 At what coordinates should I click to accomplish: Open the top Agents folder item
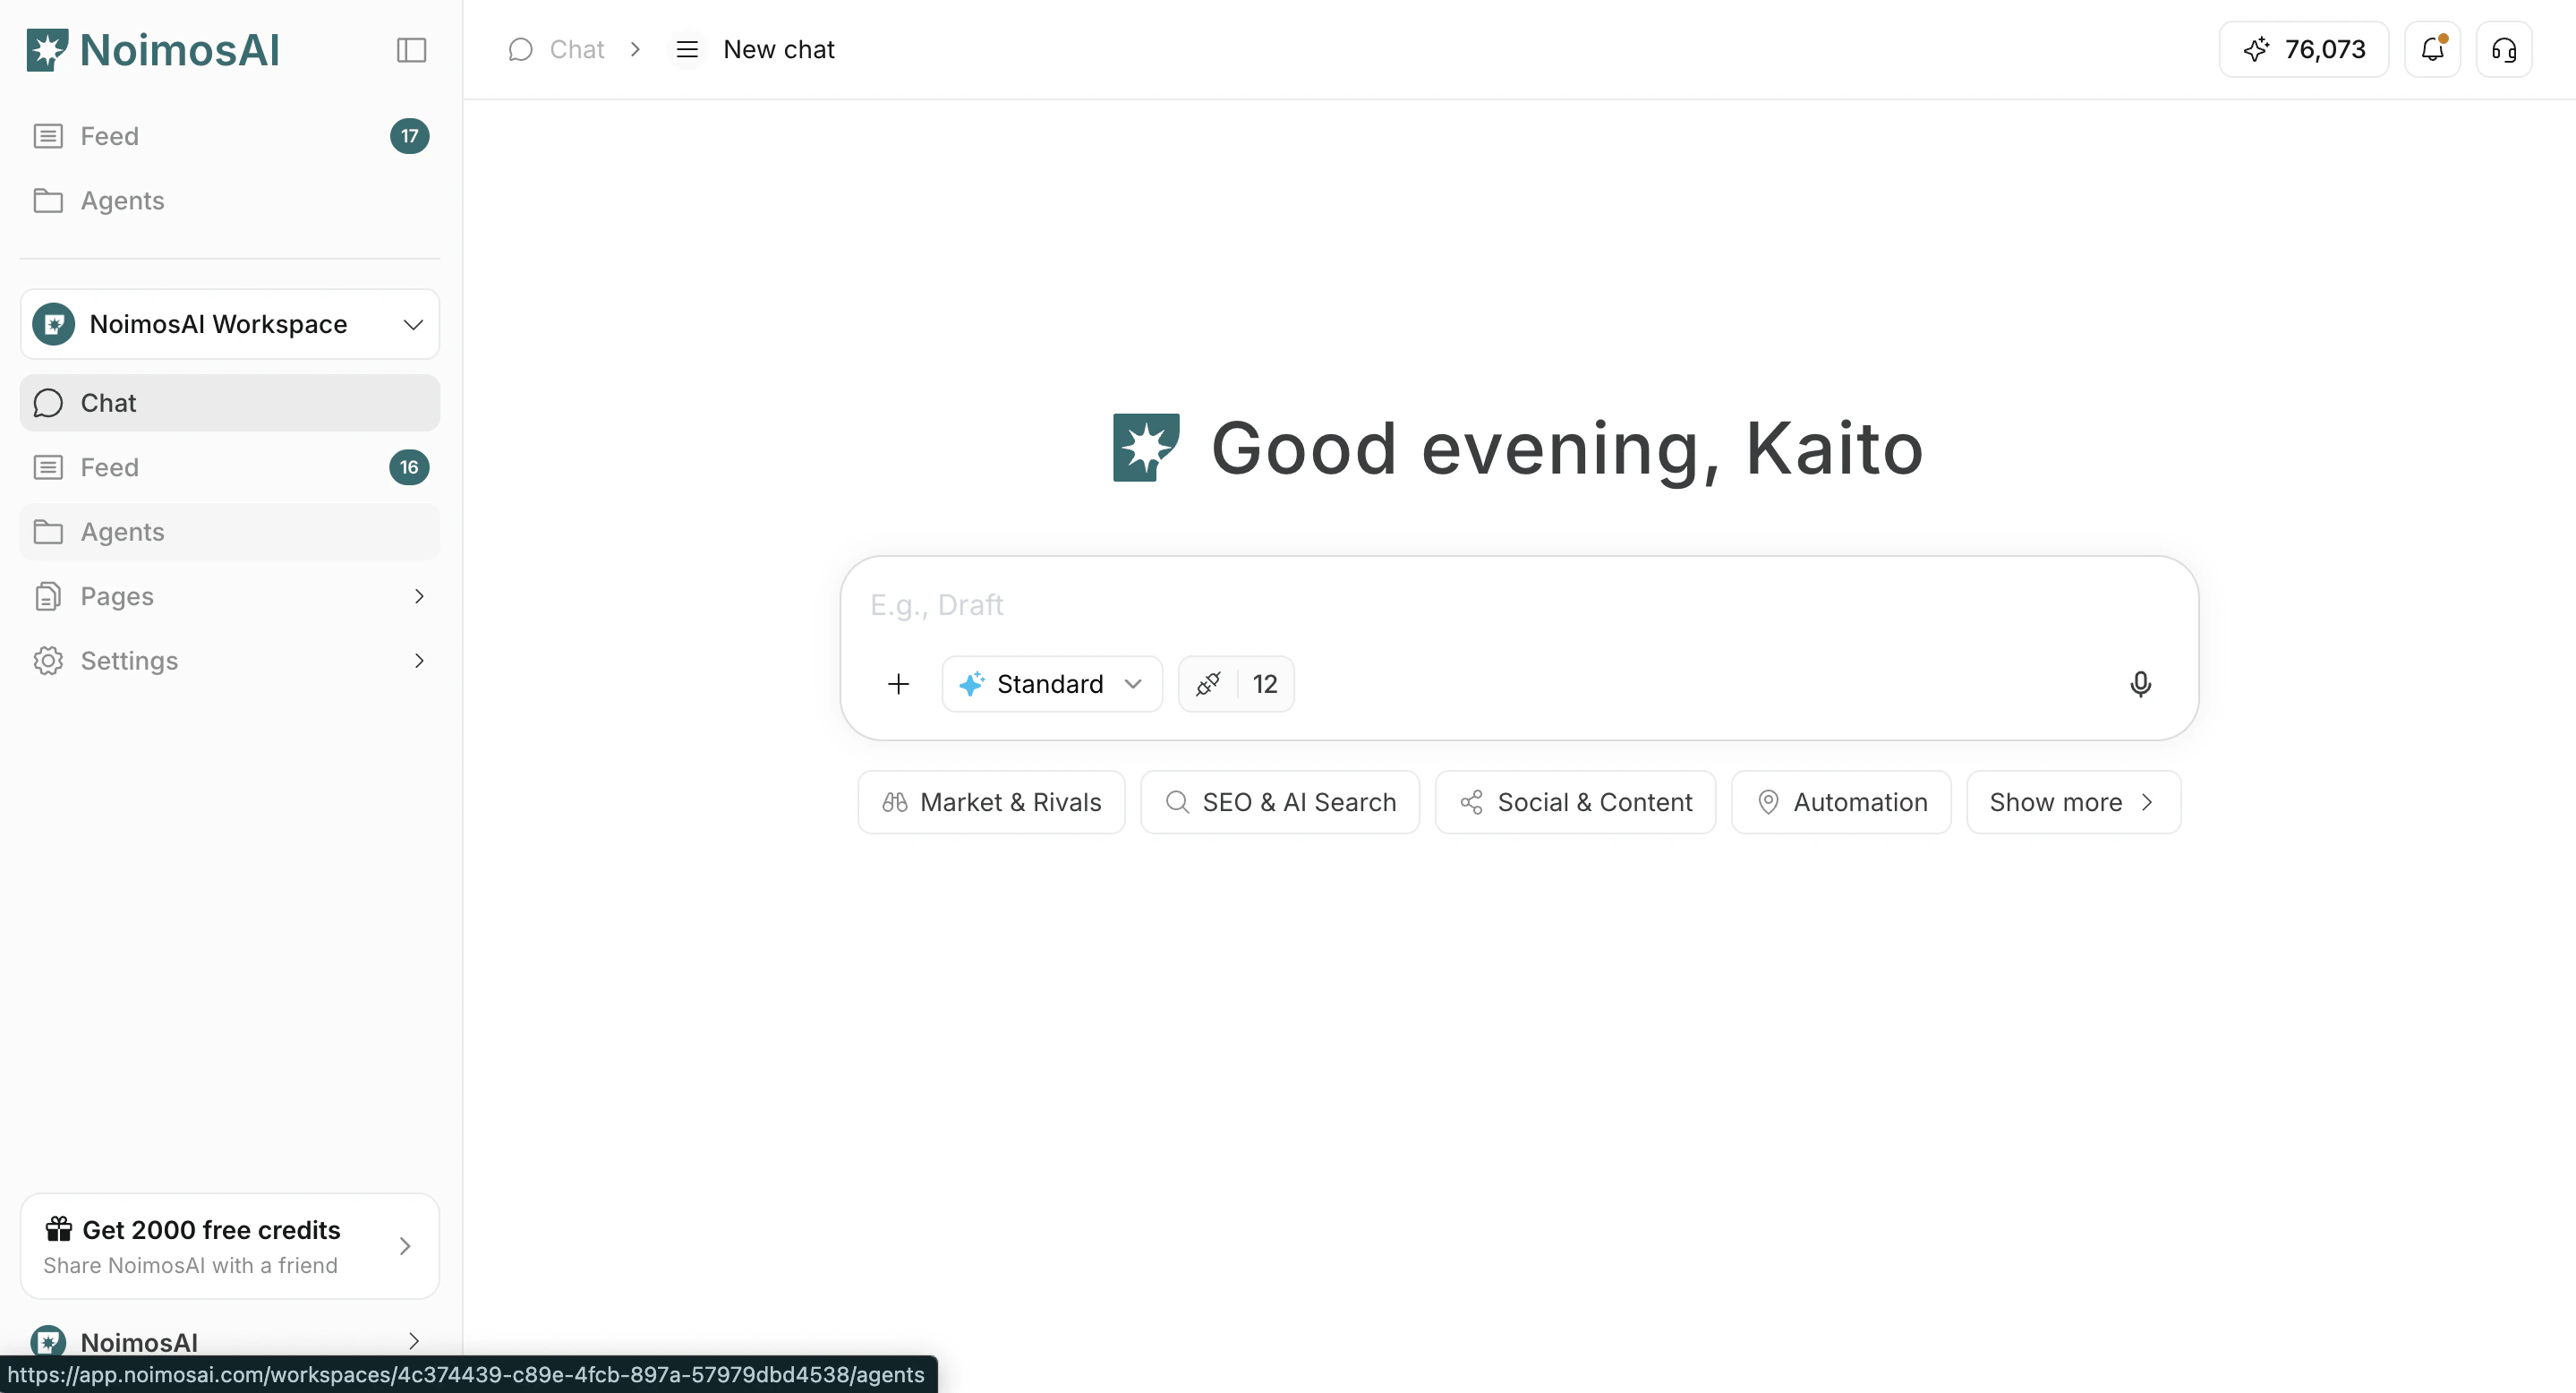coord(230,201)
